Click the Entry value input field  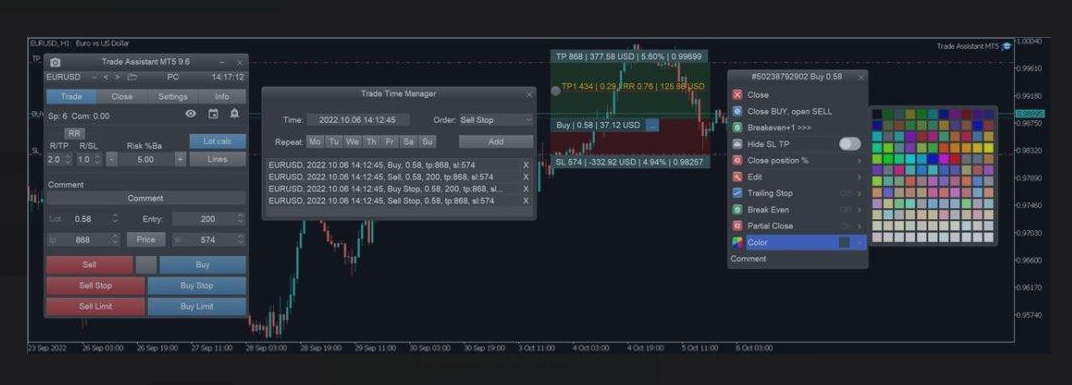pyautogui.click(x=208, y=220)
